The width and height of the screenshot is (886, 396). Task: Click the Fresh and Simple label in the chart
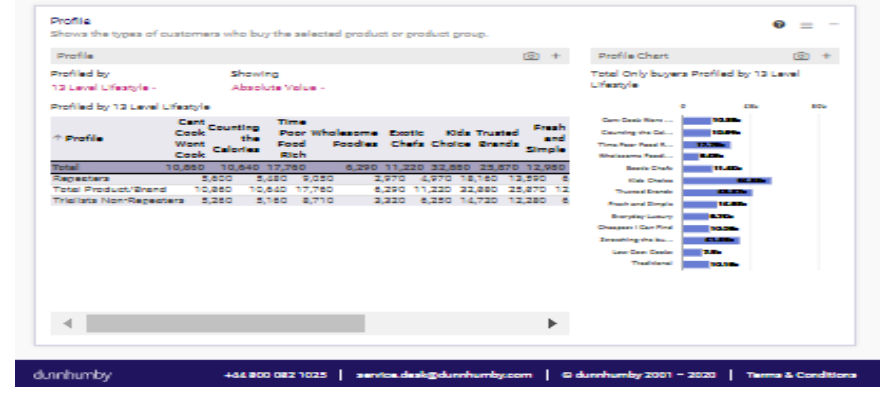click(641, 204)
